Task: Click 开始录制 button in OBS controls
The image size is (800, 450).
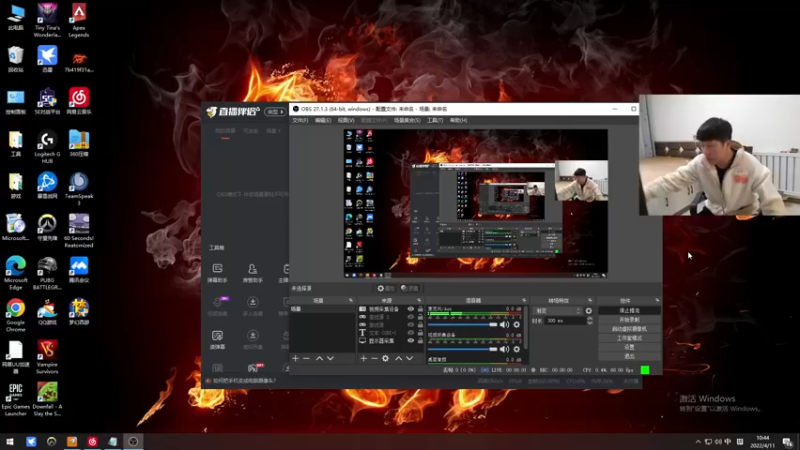Action: [x=629, y=320]
